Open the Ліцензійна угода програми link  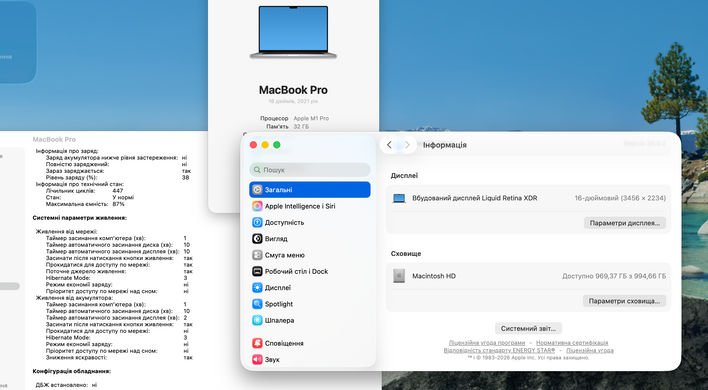point(487,343)
